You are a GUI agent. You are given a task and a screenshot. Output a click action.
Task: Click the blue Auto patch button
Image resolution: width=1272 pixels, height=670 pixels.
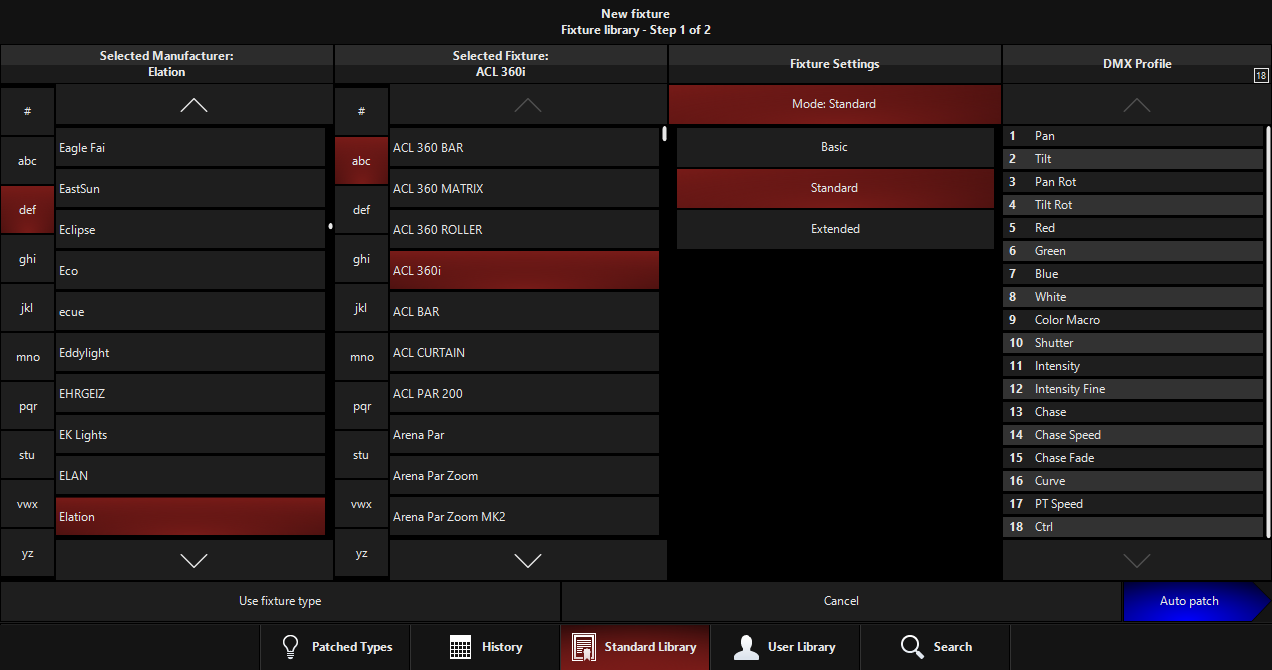tap(1196, 601)
